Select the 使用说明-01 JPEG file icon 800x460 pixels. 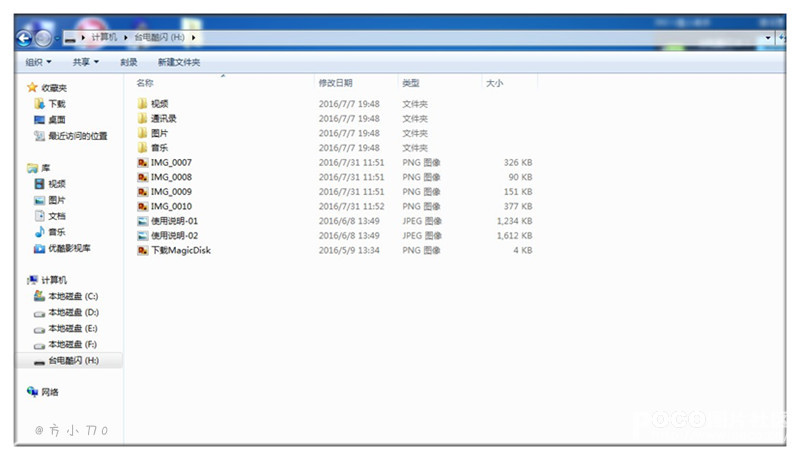tap(143, 221)
